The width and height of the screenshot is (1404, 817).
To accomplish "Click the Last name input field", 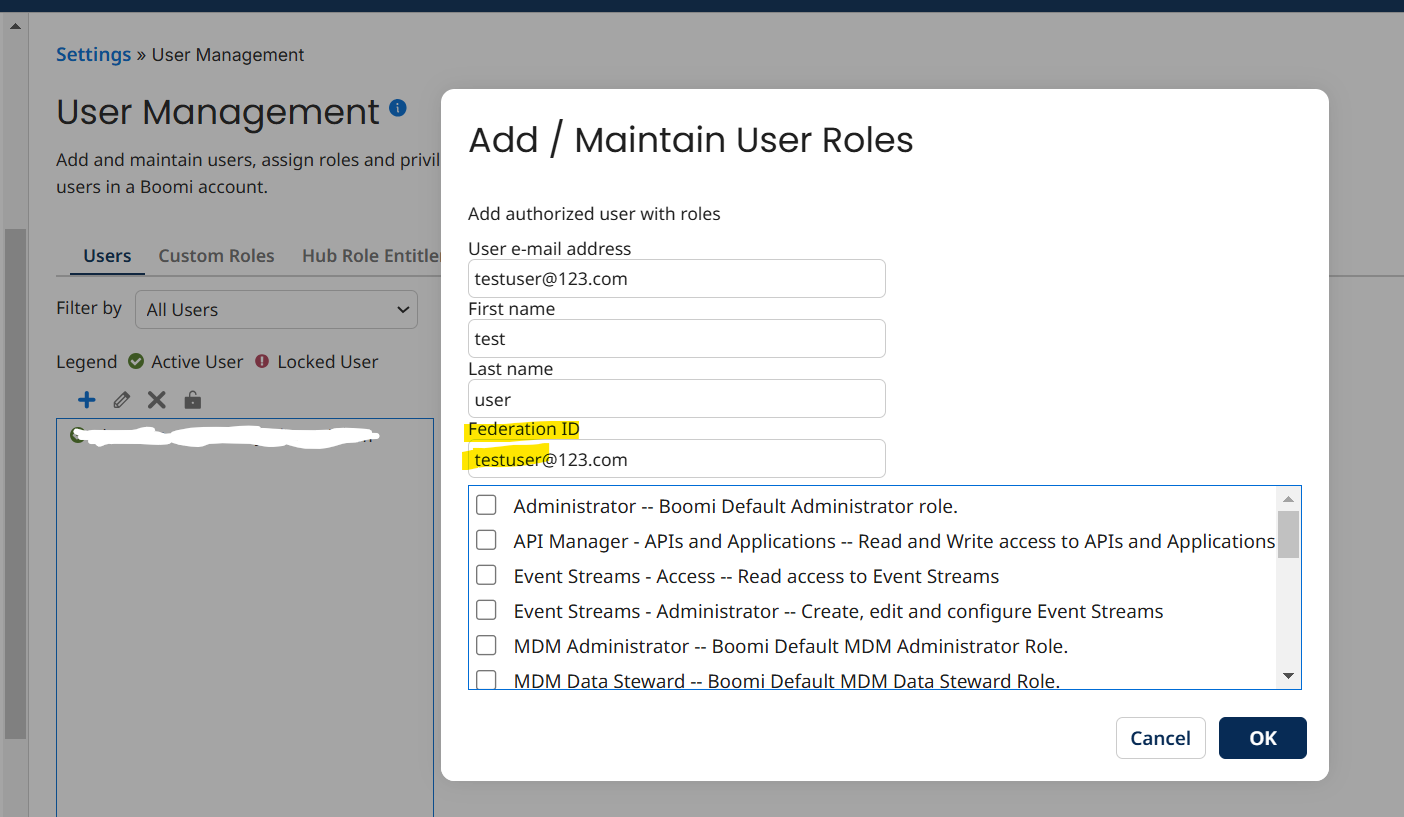I will pos(677,398).
